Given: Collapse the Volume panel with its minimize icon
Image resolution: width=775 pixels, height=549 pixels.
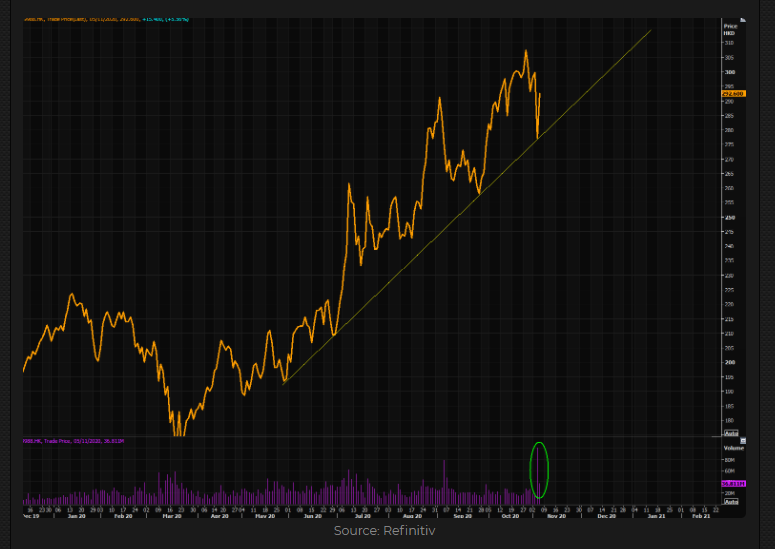Looking at the screenshot, I should point(742,440).
